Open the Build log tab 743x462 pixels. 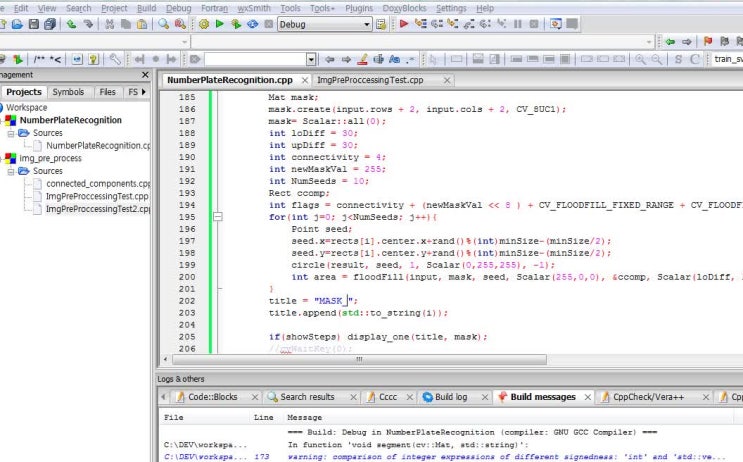click(451, 397)
